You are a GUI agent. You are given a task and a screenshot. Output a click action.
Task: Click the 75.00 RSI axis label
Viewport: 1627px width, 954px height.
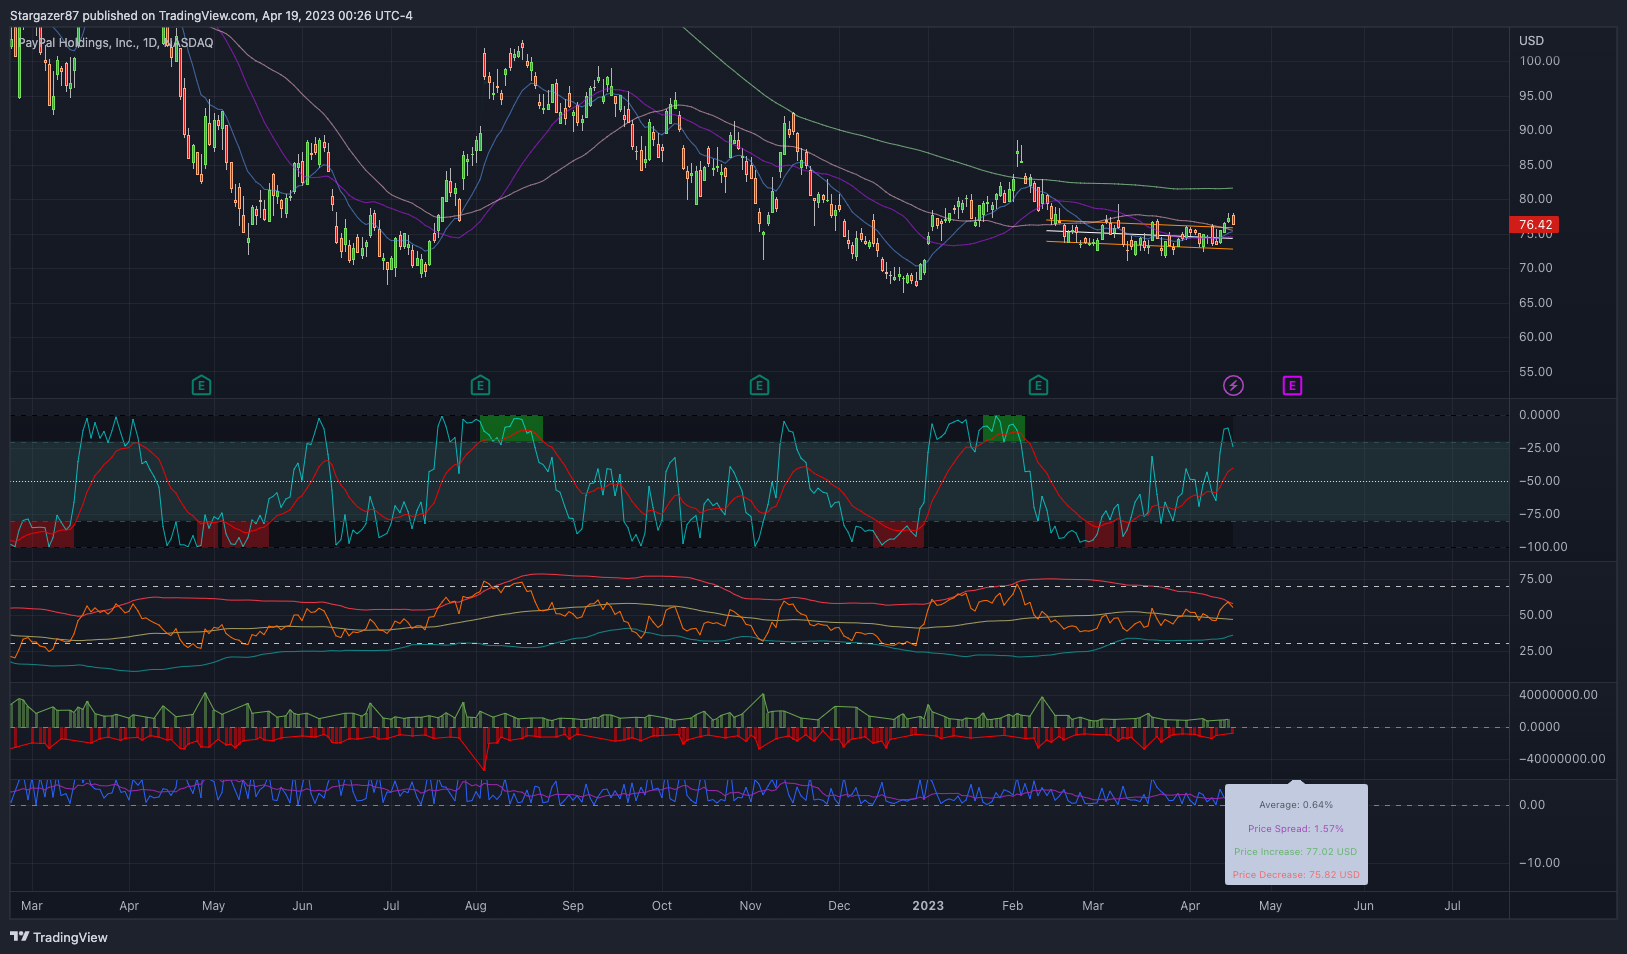tap(1536, 579)
